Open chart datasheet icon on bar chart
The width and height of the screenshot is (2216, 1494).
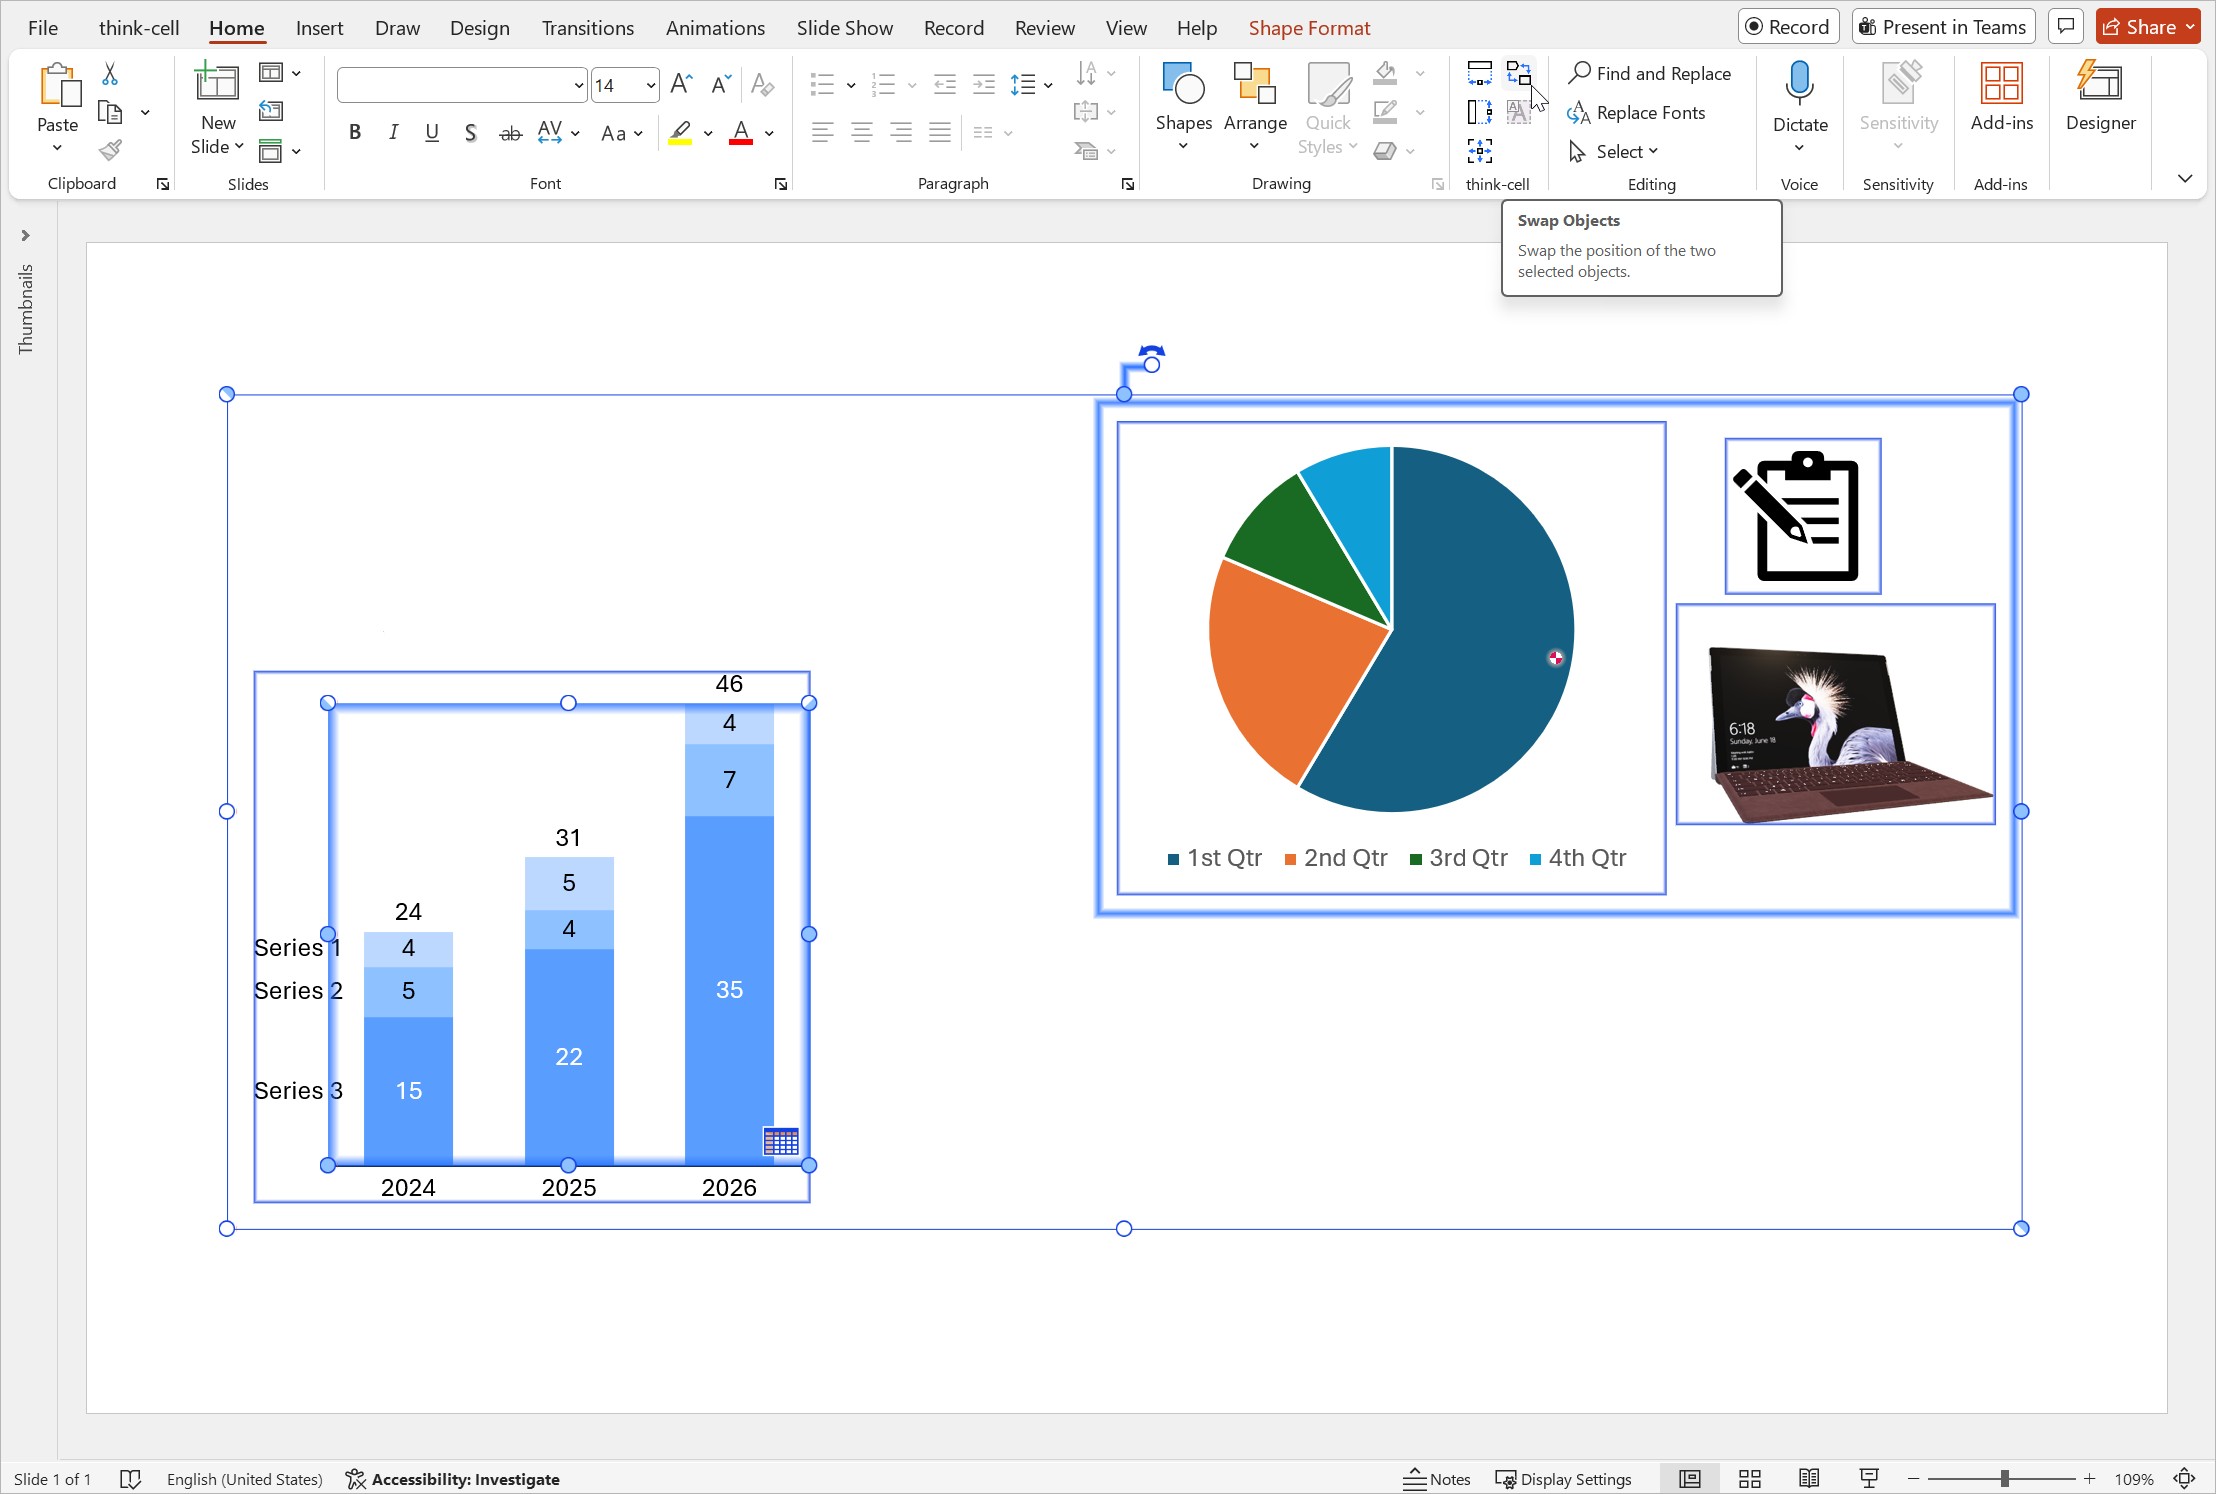[780, 1141]
